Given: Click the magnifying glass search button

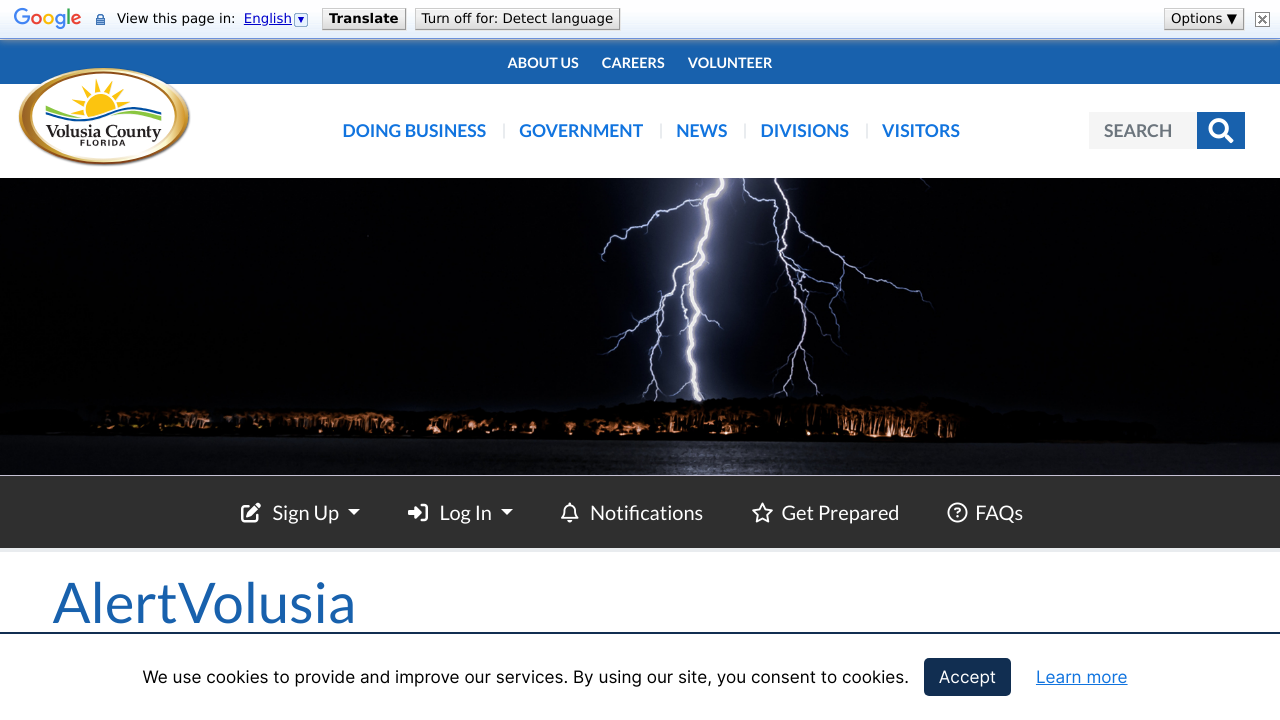Looking at the screenshot, I should tap(1221, 130).
